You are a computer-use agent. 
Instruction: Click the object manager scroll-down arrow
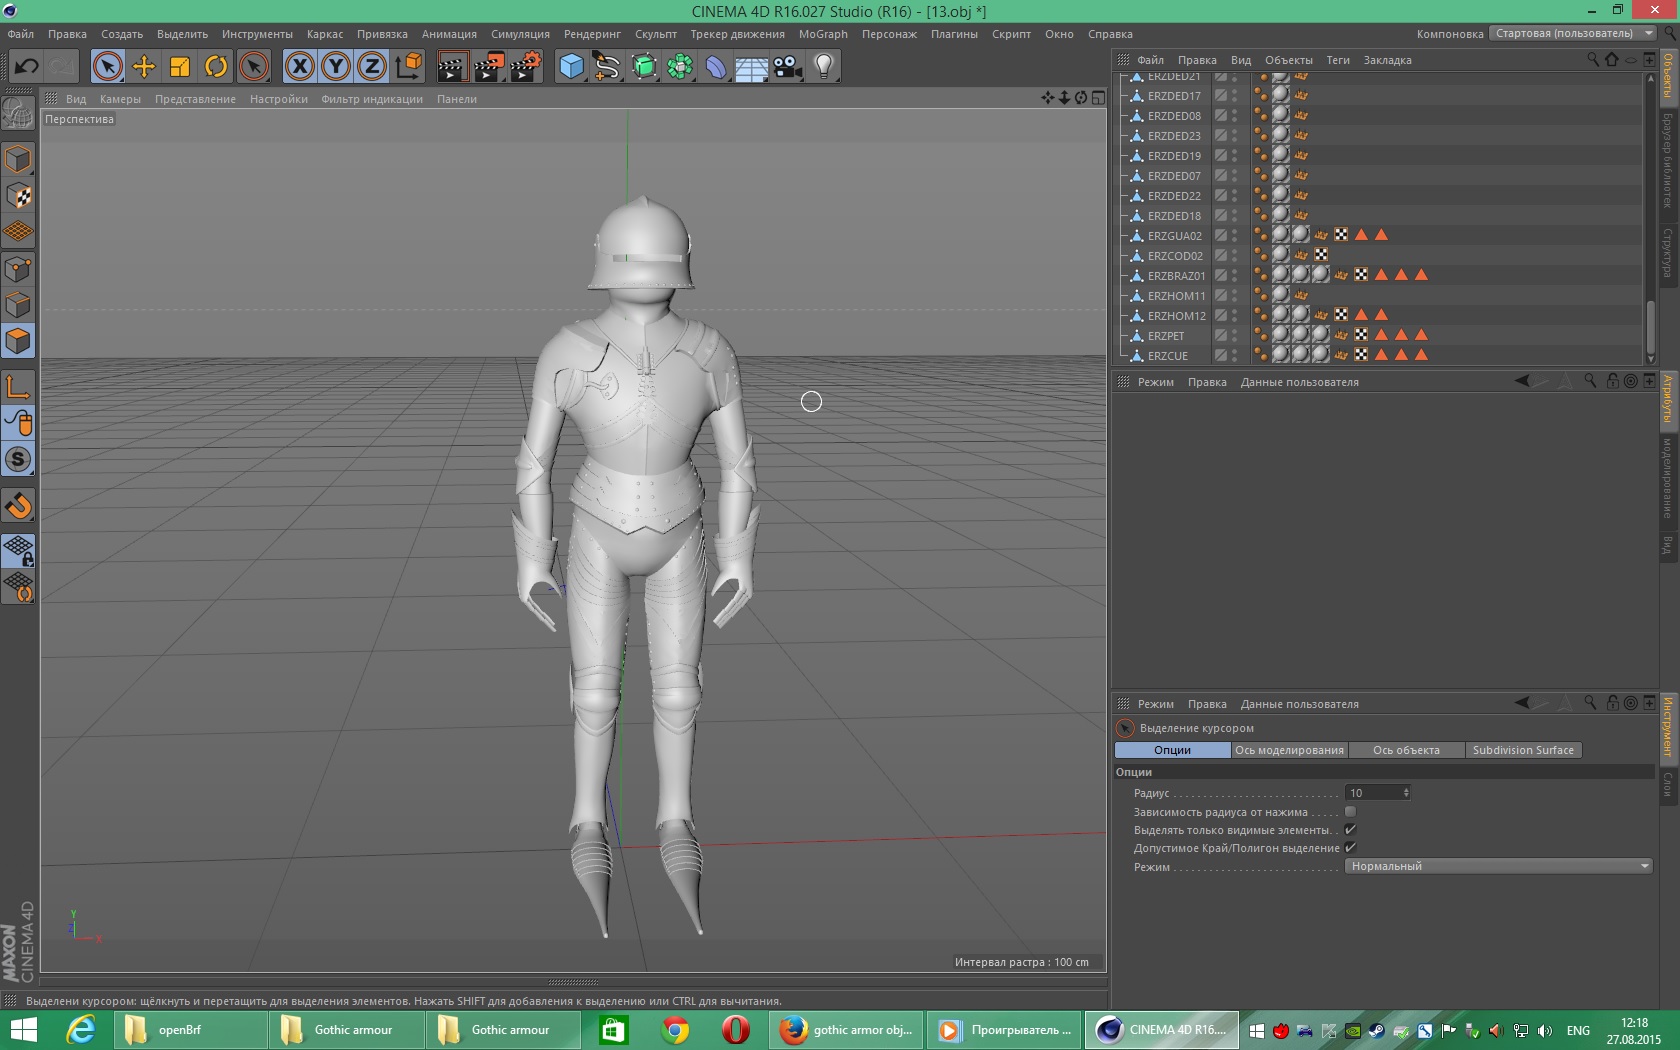1650,360
